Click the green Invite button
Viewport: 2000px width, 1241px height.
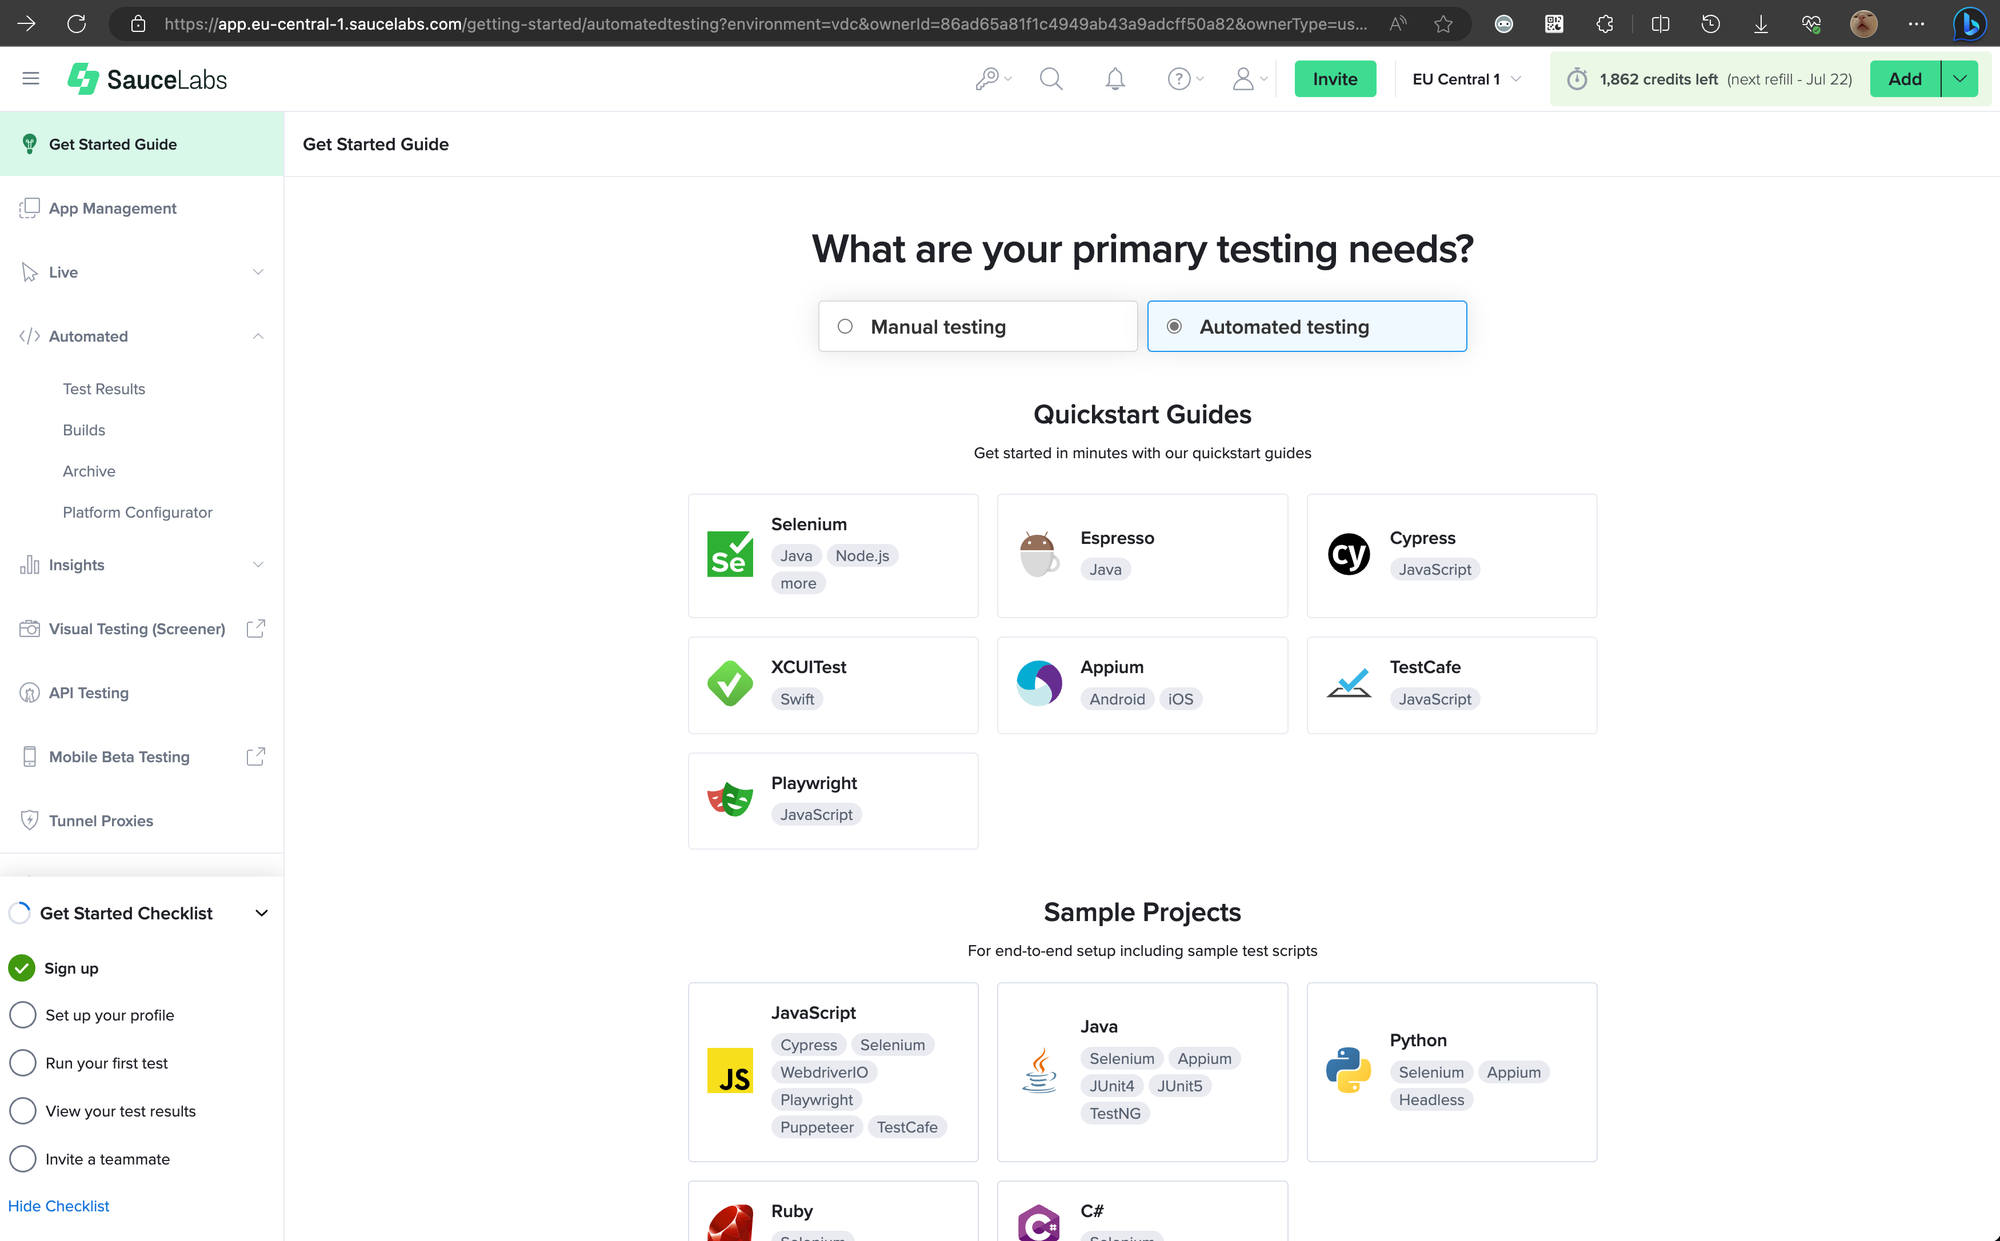pyautogui.click(x=1335, y=79)
